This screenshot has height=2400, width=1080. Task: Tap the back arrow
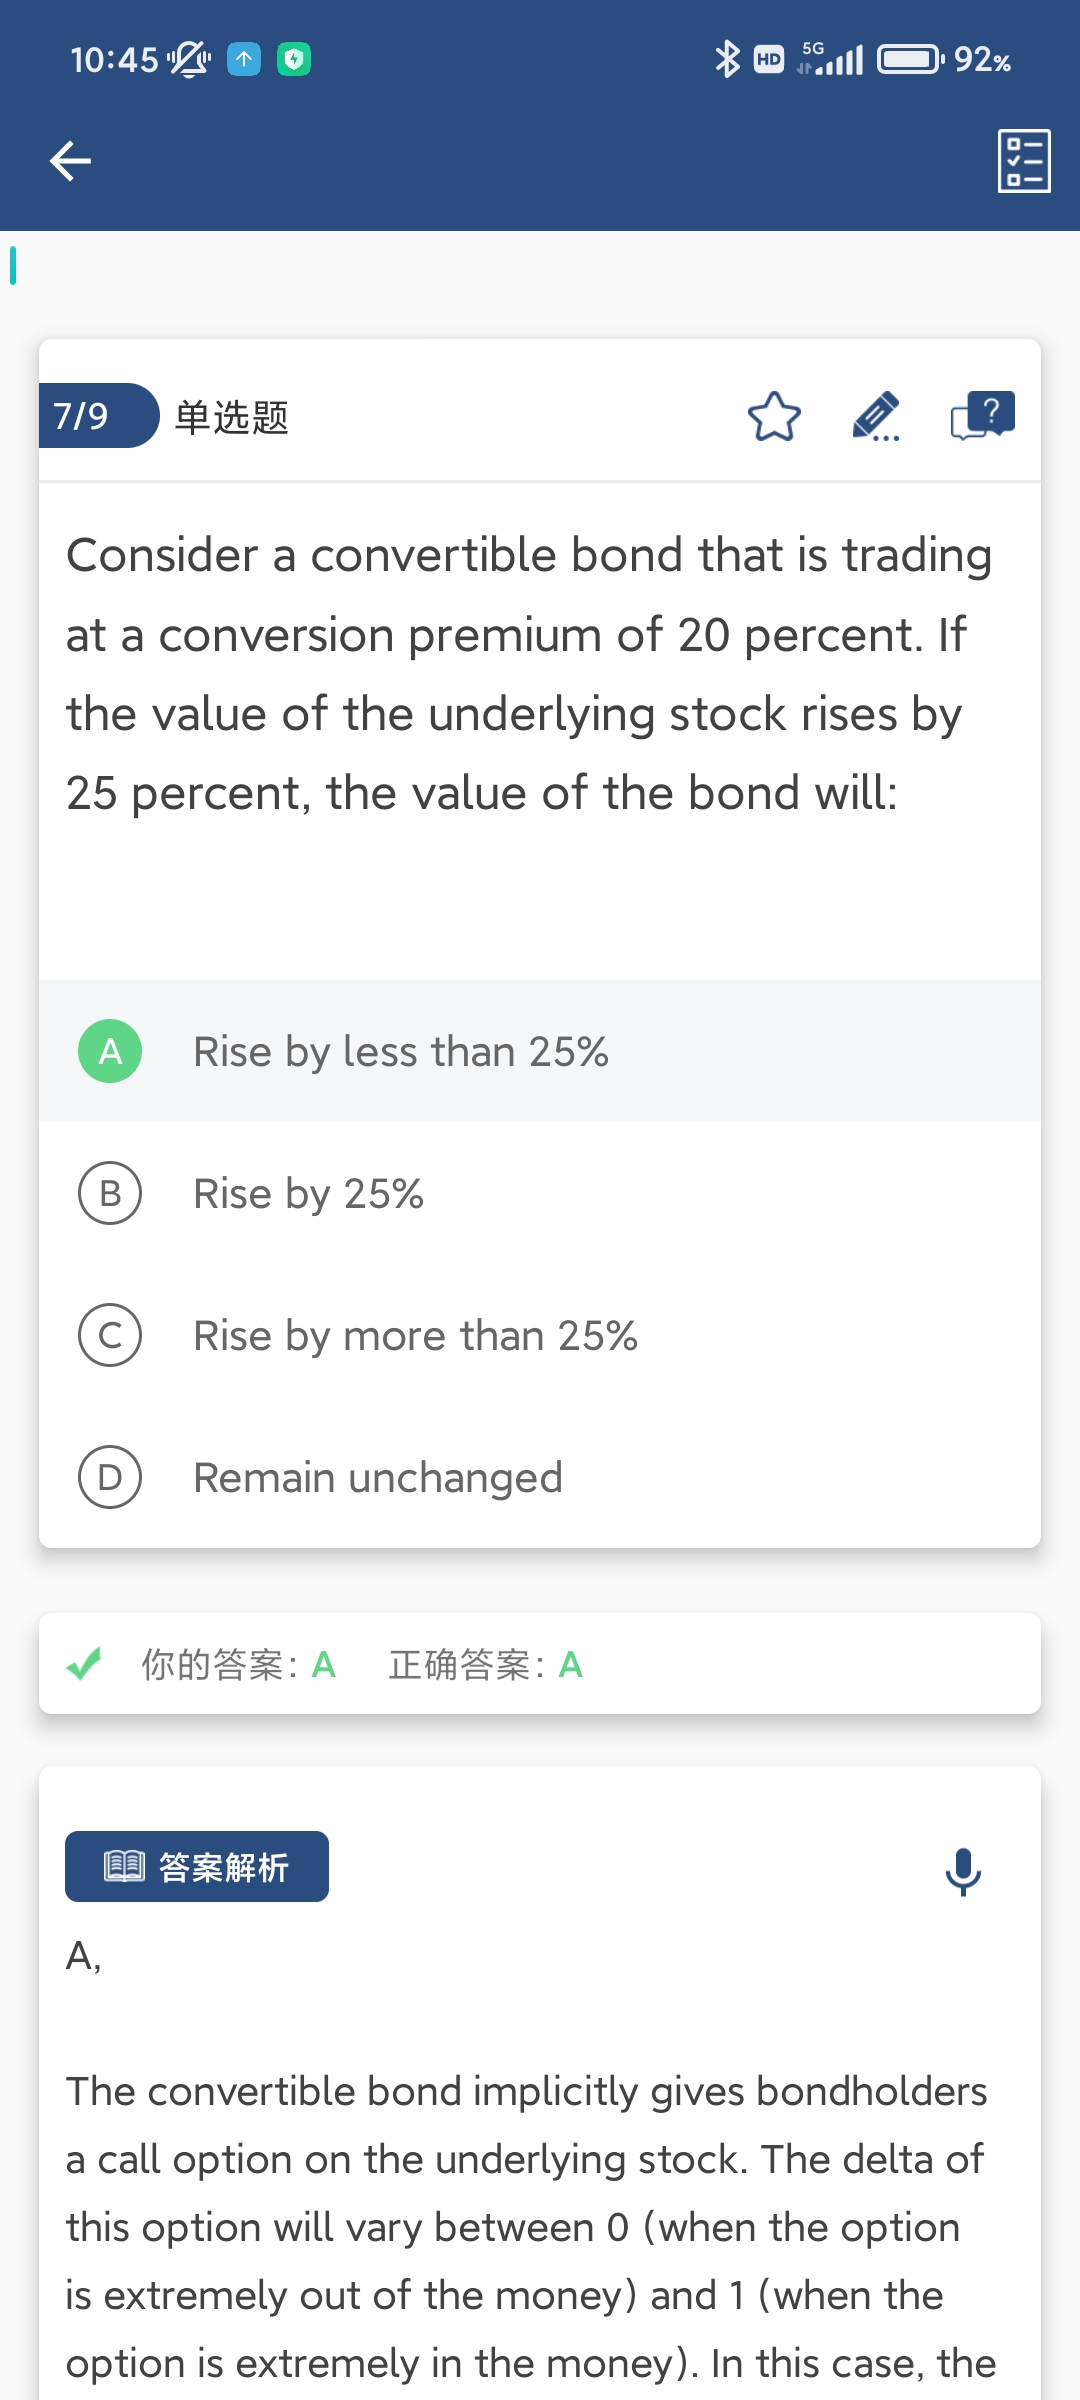70,161
